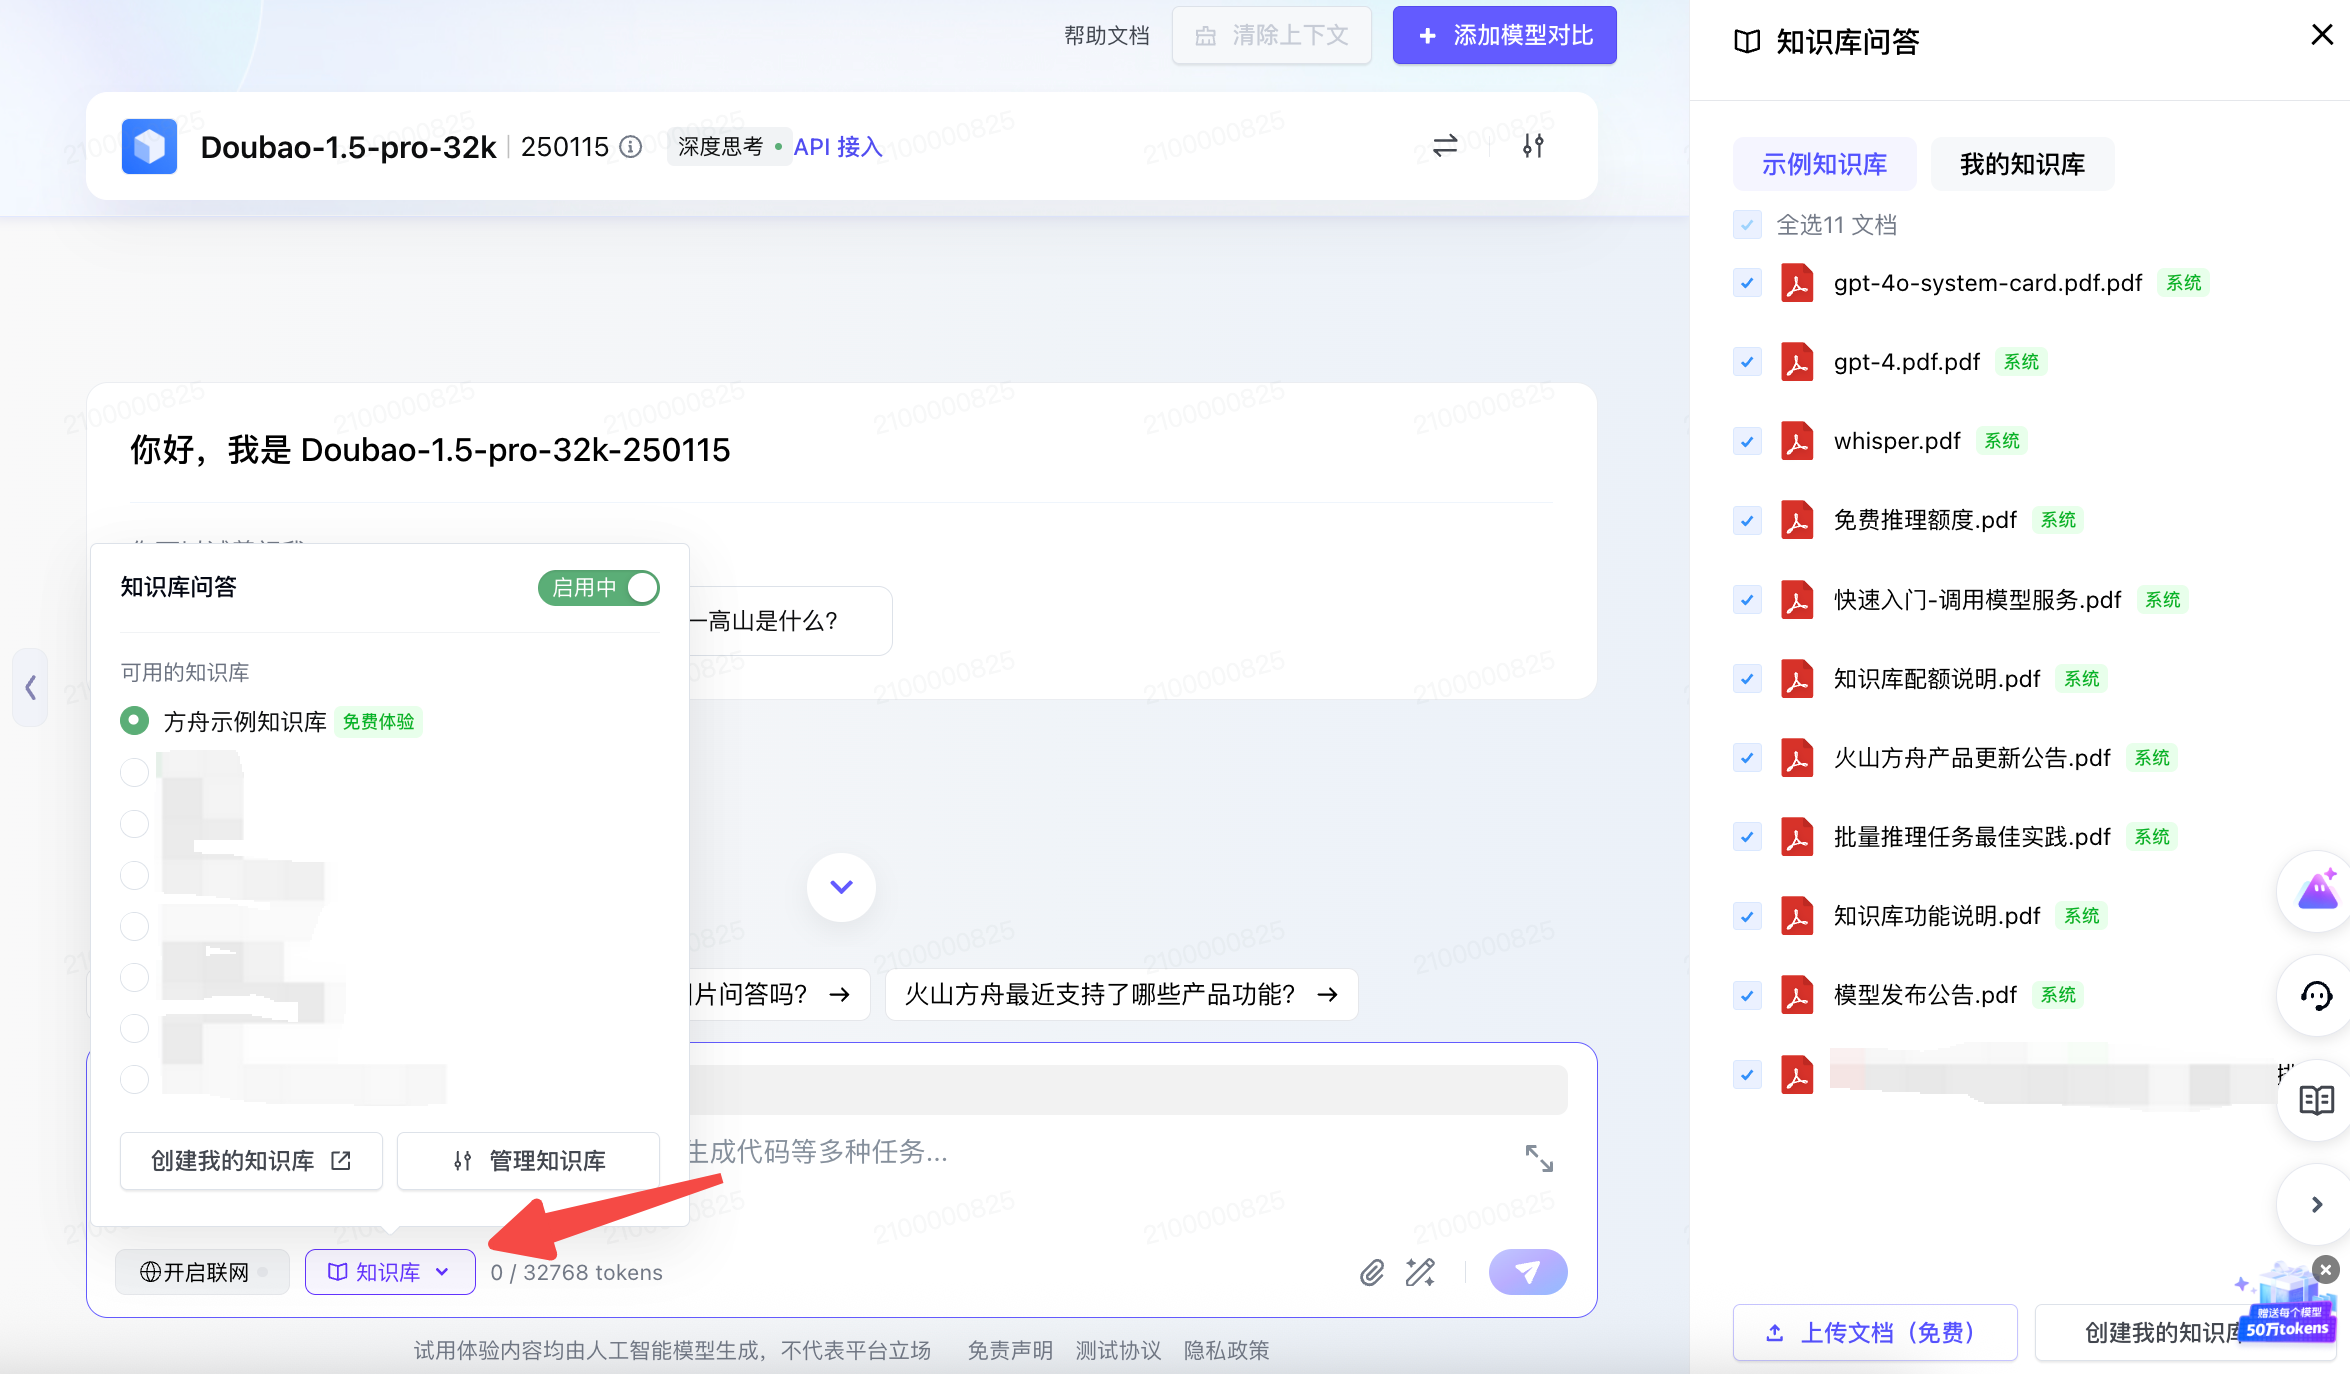
Task: Expand the input box with diagonal arrows
Action: 1539,1158
